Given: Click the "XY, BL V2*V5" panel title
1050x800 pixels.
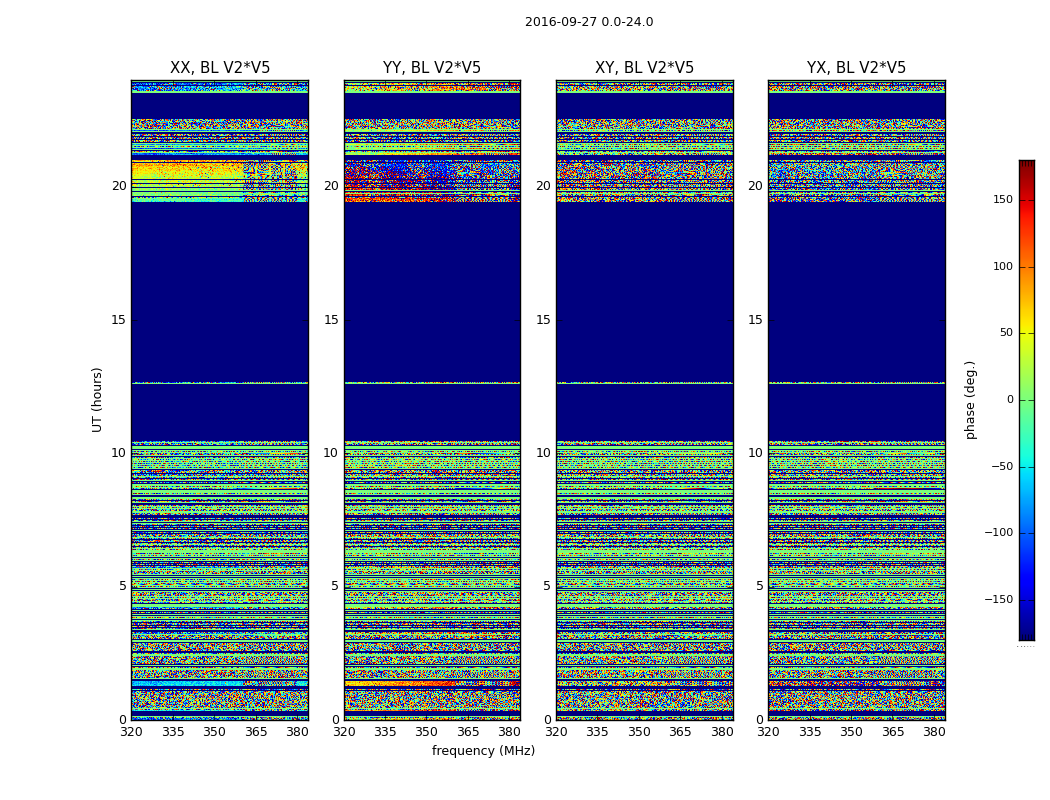Looking at the screenshot, I should point(644,68).
